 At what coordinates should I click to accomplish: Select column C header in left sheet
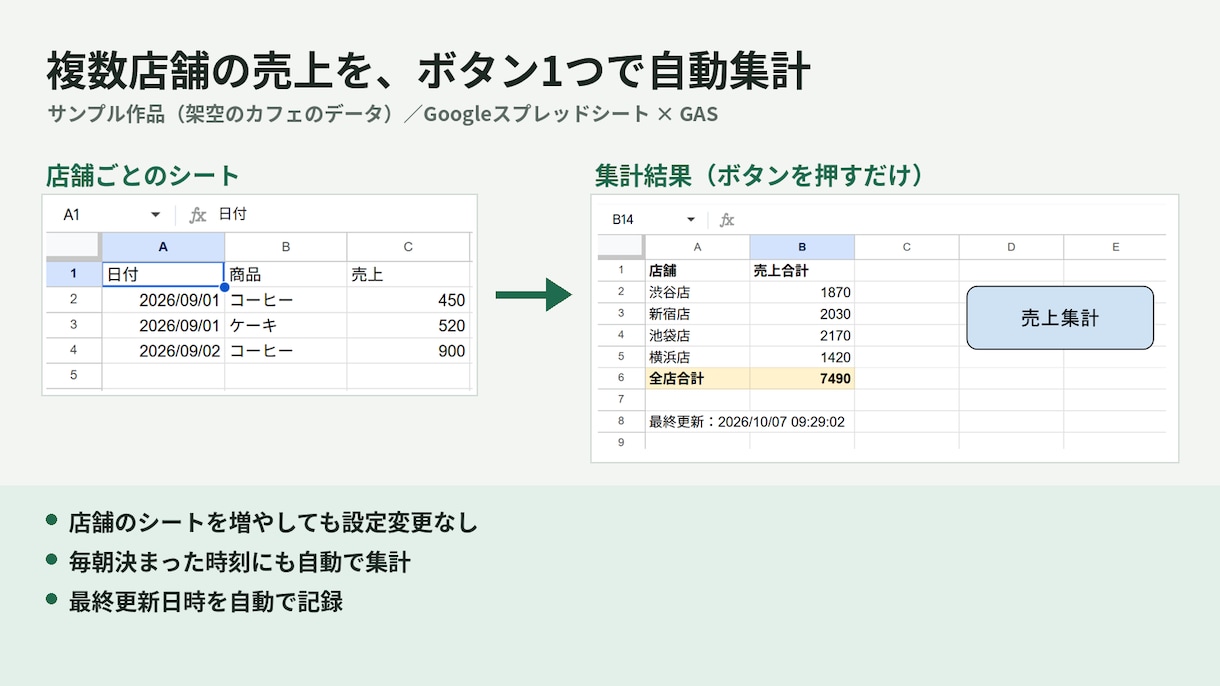pos(408,247)
